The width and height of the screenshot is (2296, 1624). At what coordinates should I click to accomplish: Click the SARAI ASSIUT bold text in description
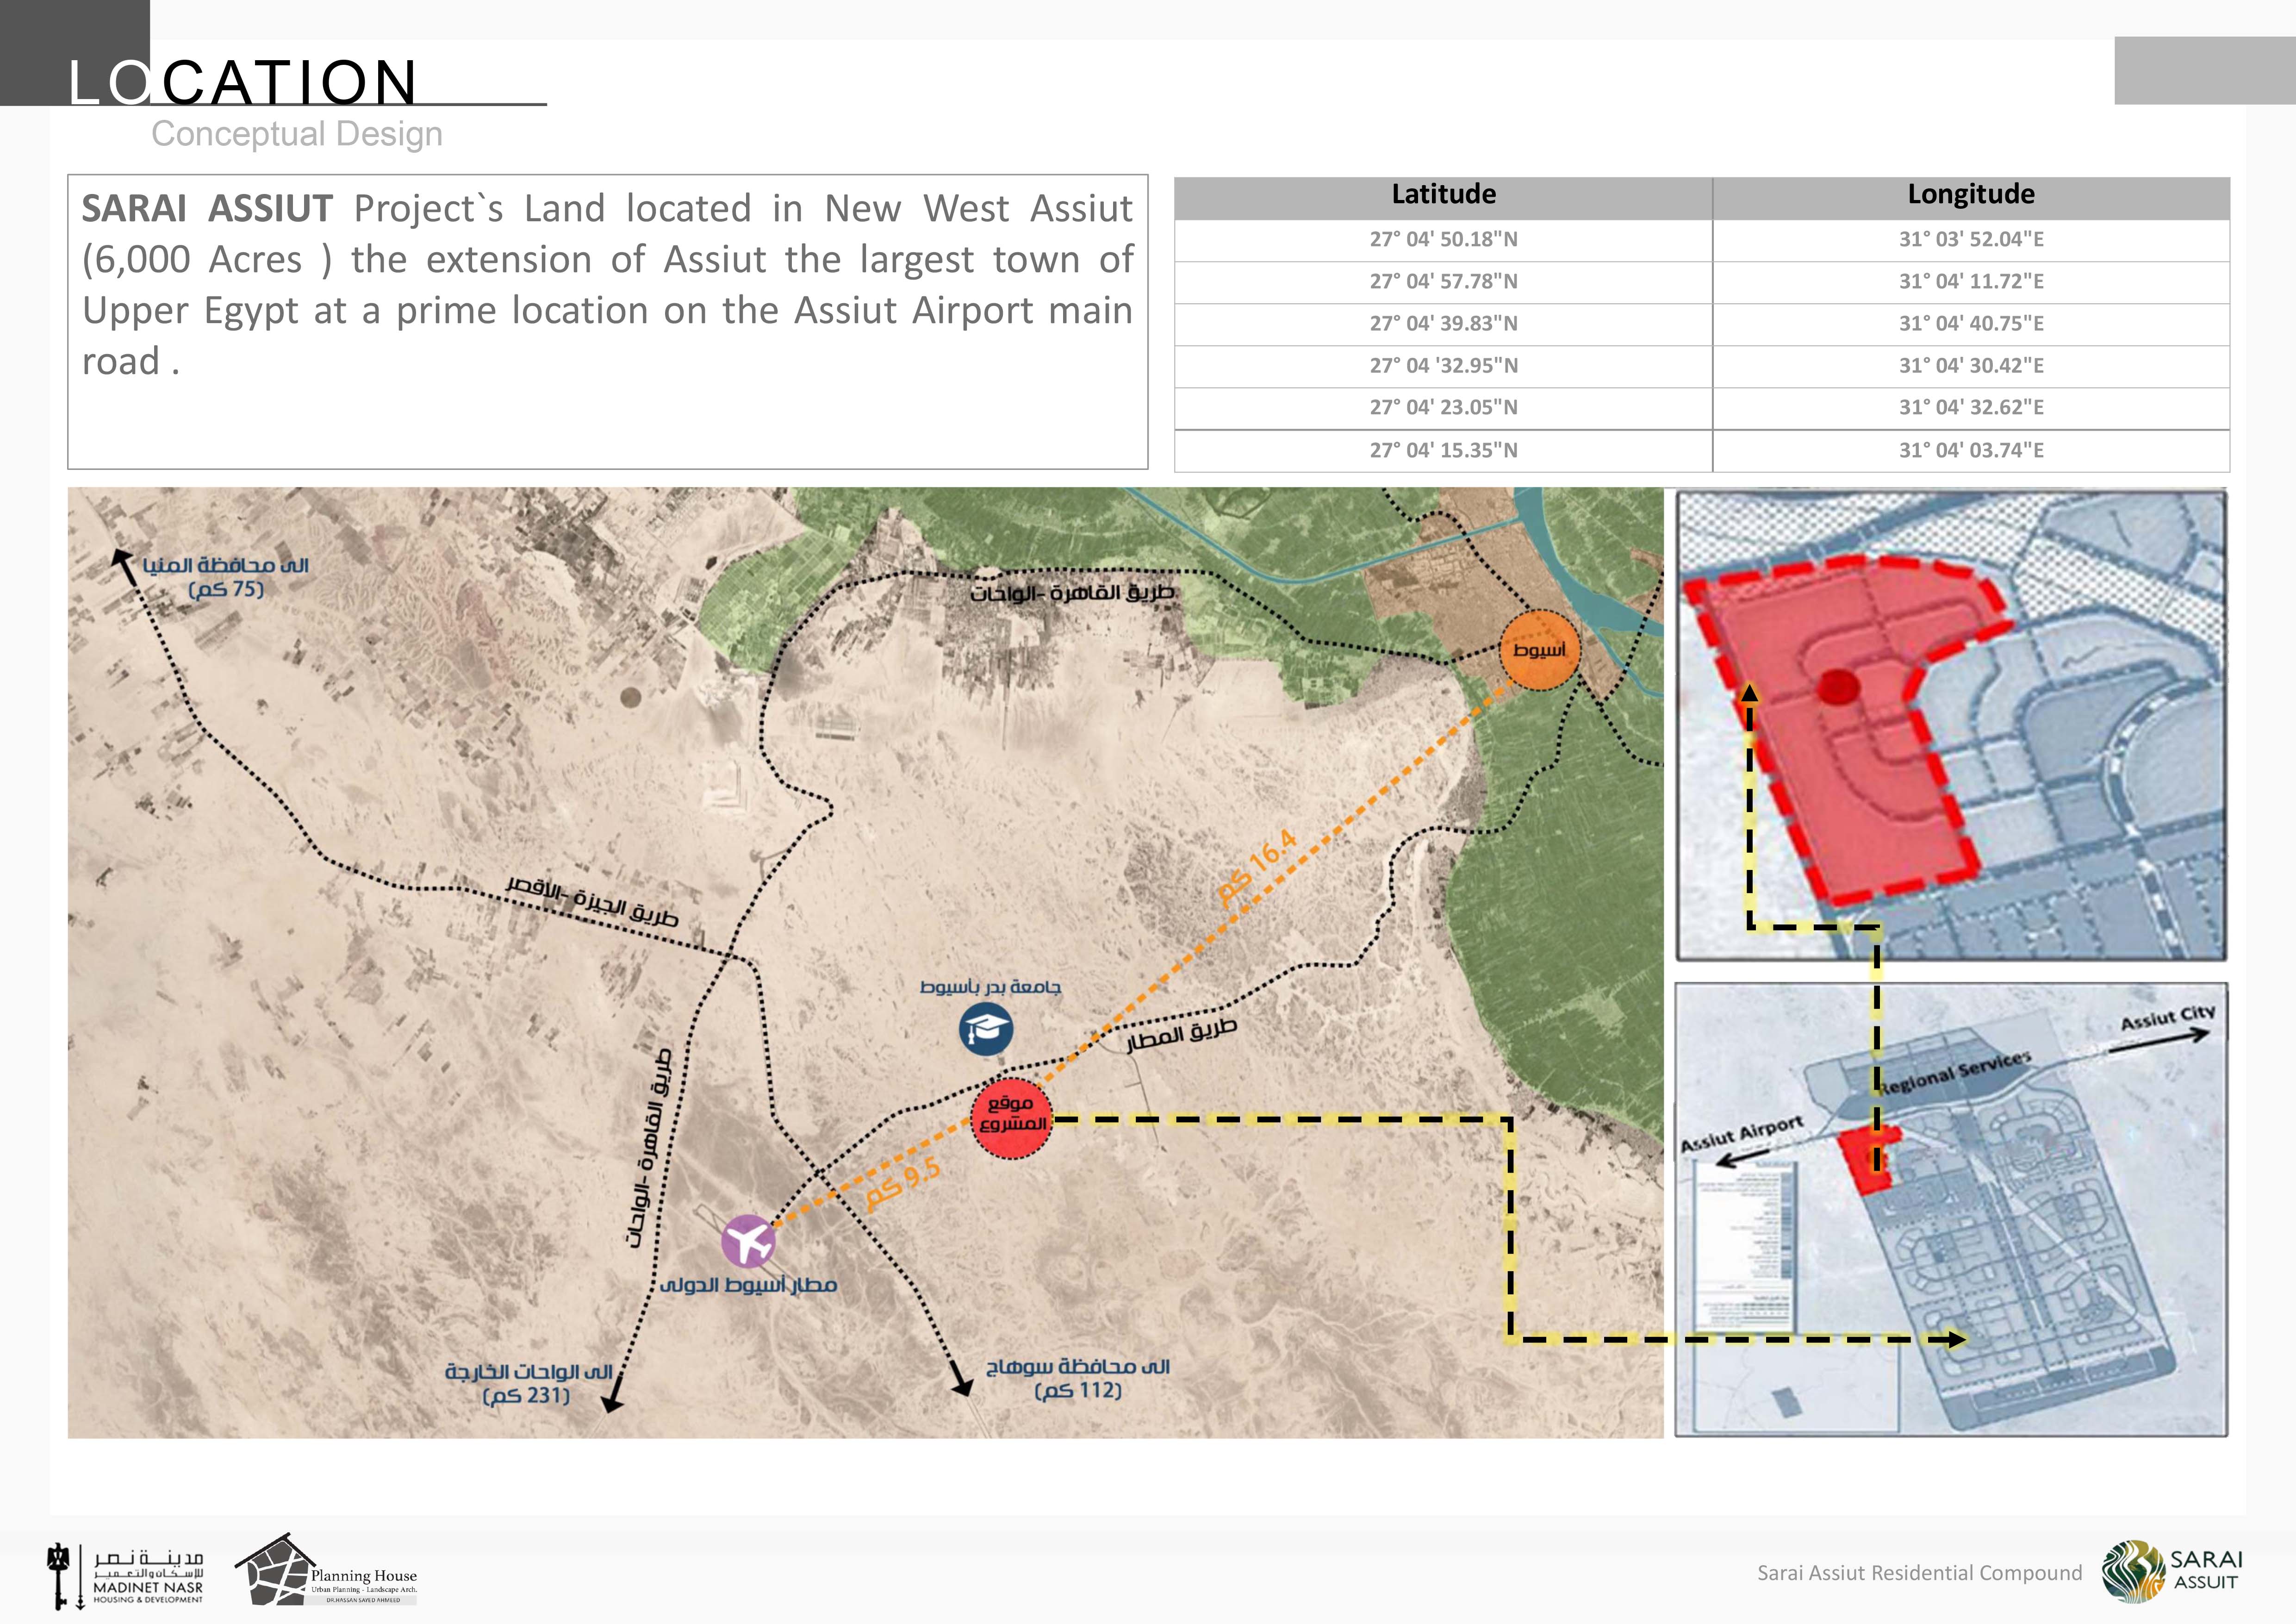tap(207, 209)
